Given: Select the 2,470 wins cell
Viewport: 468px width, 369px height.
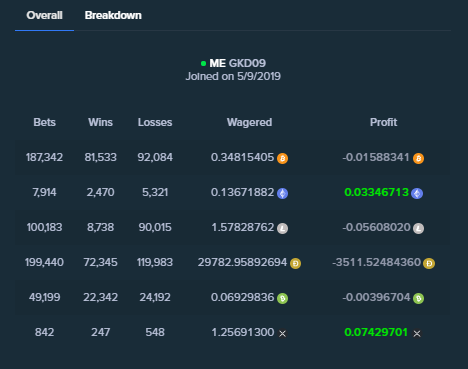Looking at the screenshot, I should 100,192.
